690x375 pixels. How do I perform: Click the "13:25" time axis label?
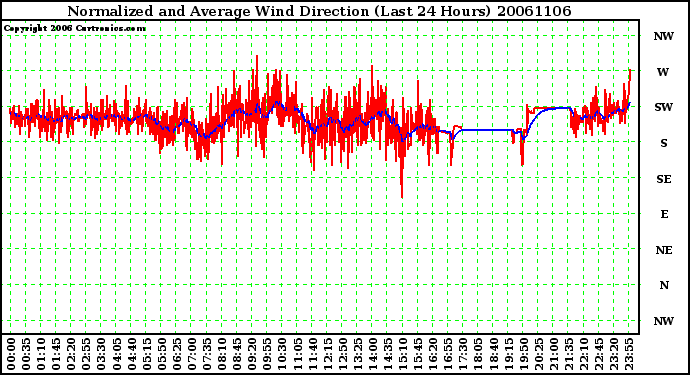[x=357, y=354]
